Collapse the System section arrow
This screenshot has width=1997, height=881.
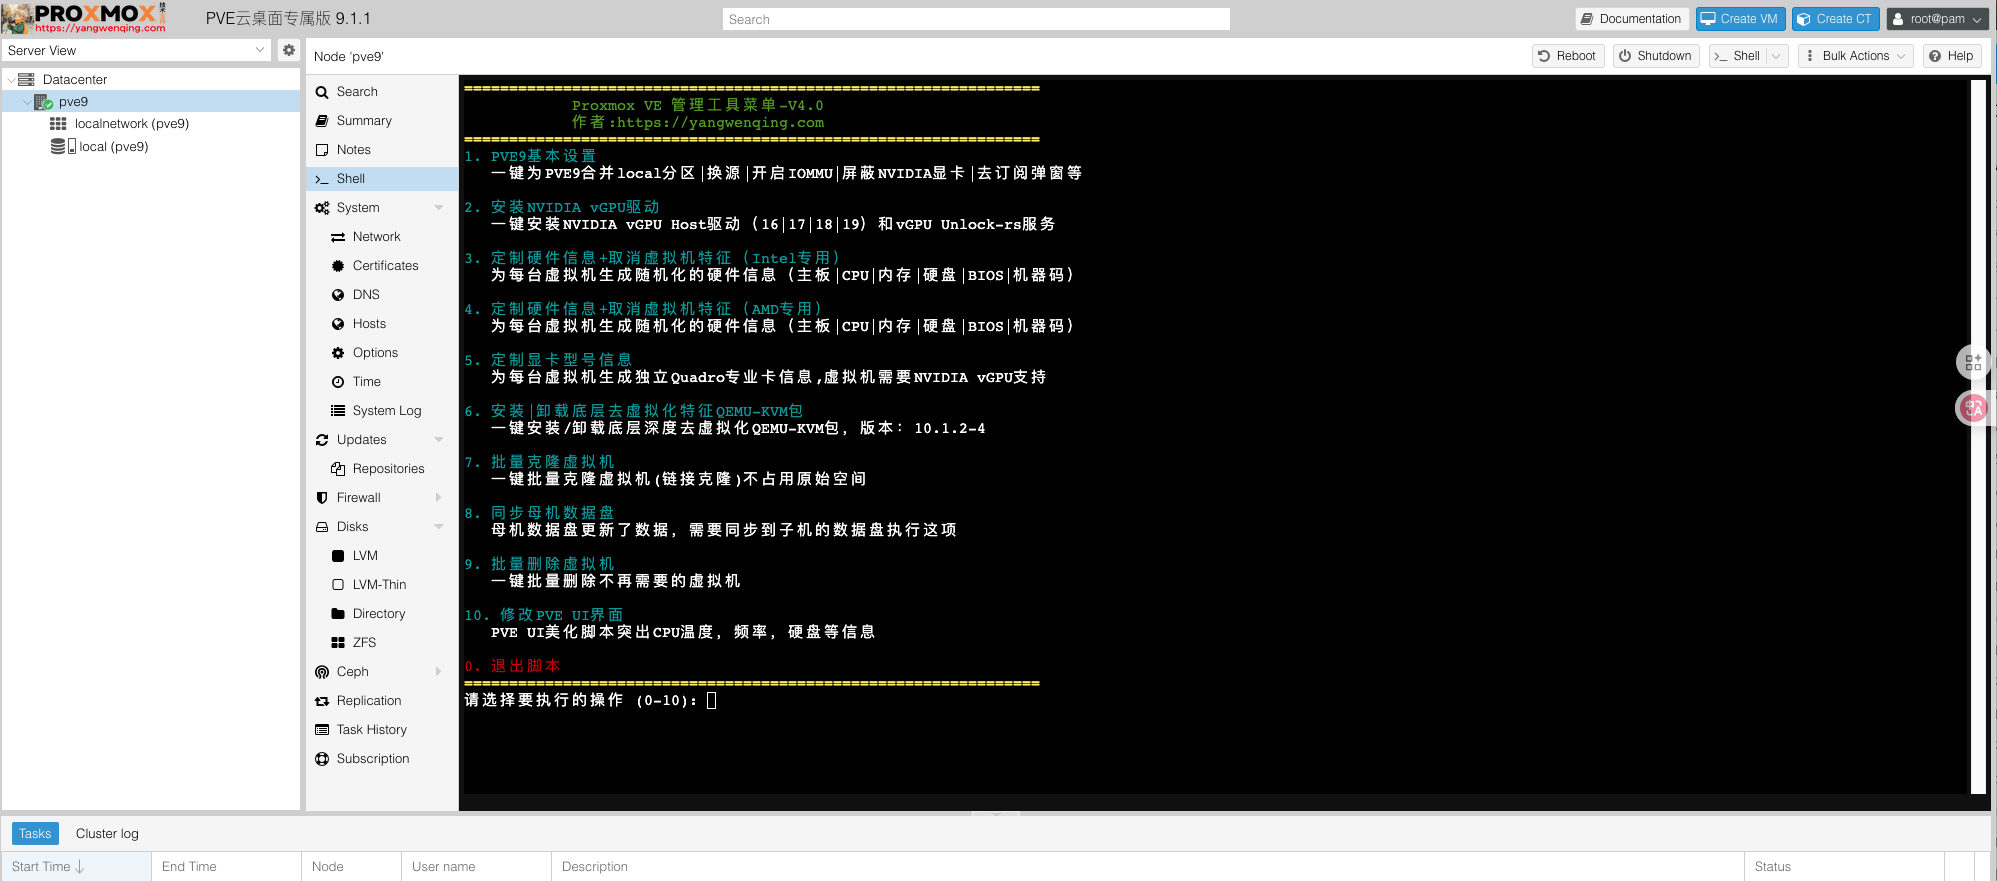[438, 208]
